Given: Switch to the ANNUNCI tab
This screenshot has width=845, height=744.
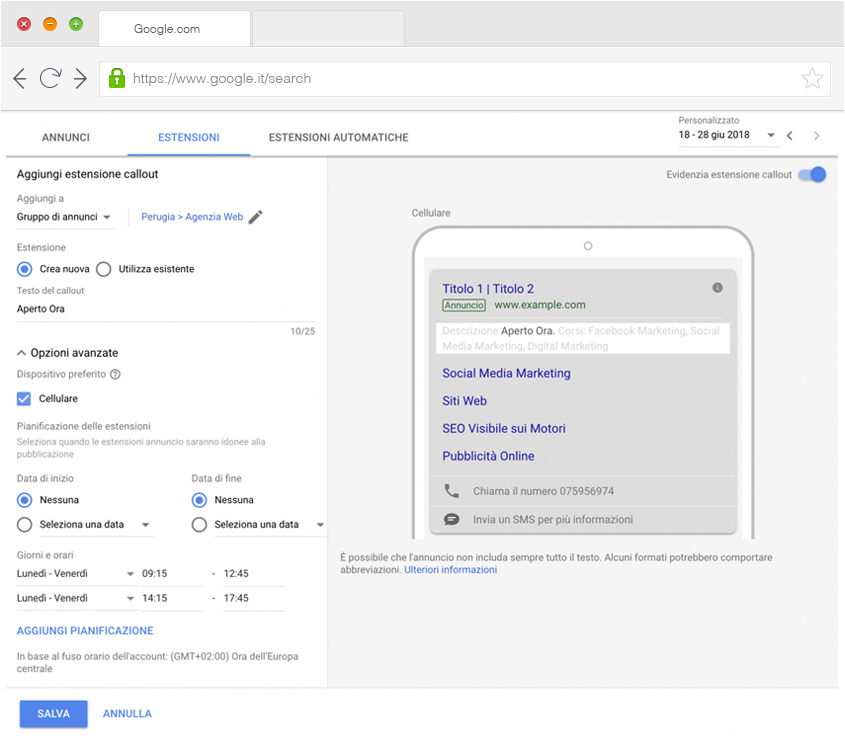Looking at the screenshot, I should point(66,137).
